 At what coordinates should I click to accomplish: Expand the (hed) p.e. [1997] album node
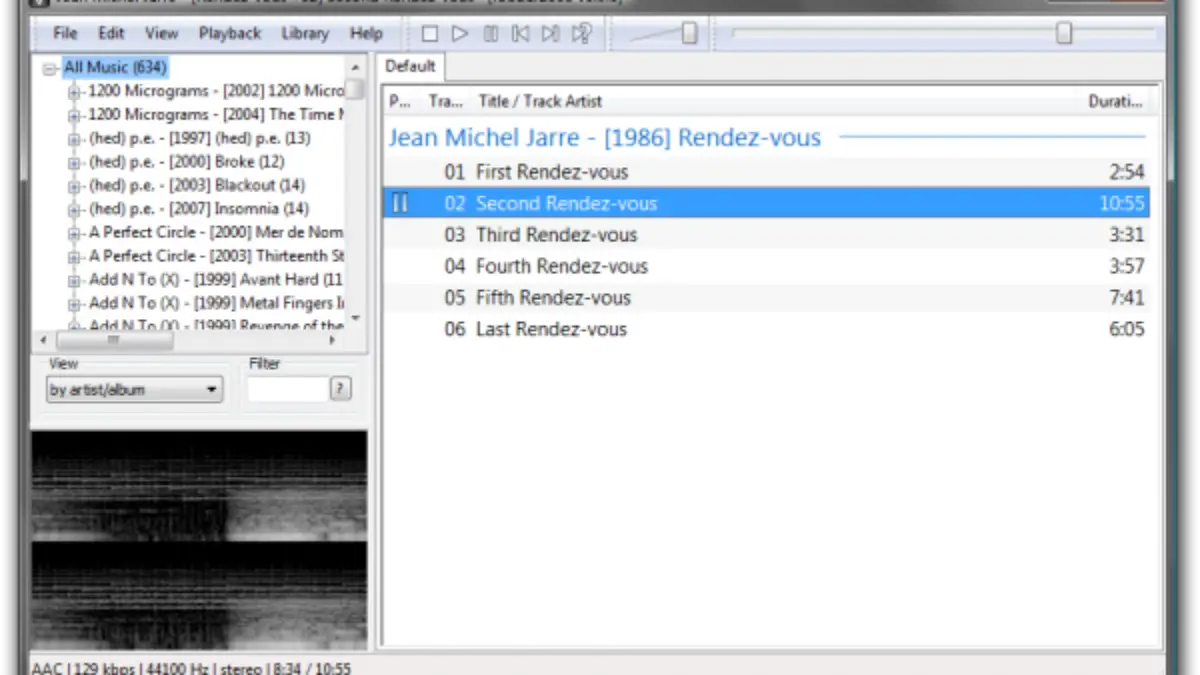(x=74, y=139)
